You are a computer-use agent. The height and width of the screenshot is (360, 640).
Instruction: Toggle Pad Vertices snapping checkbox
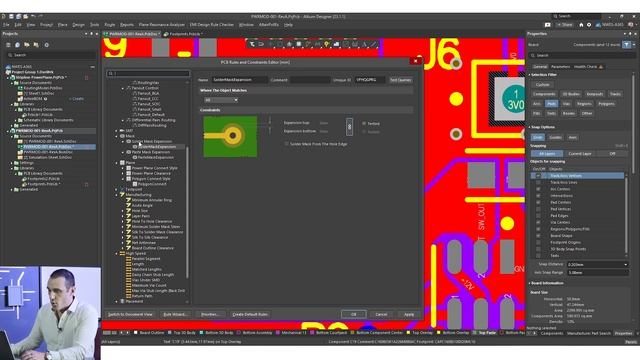tap(538, 209)
